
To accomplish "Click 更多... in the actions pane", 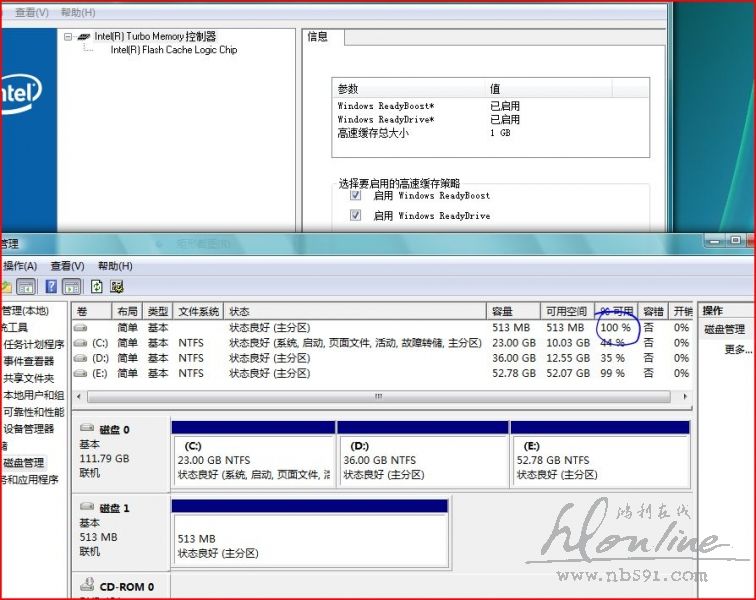I will 737,350.
